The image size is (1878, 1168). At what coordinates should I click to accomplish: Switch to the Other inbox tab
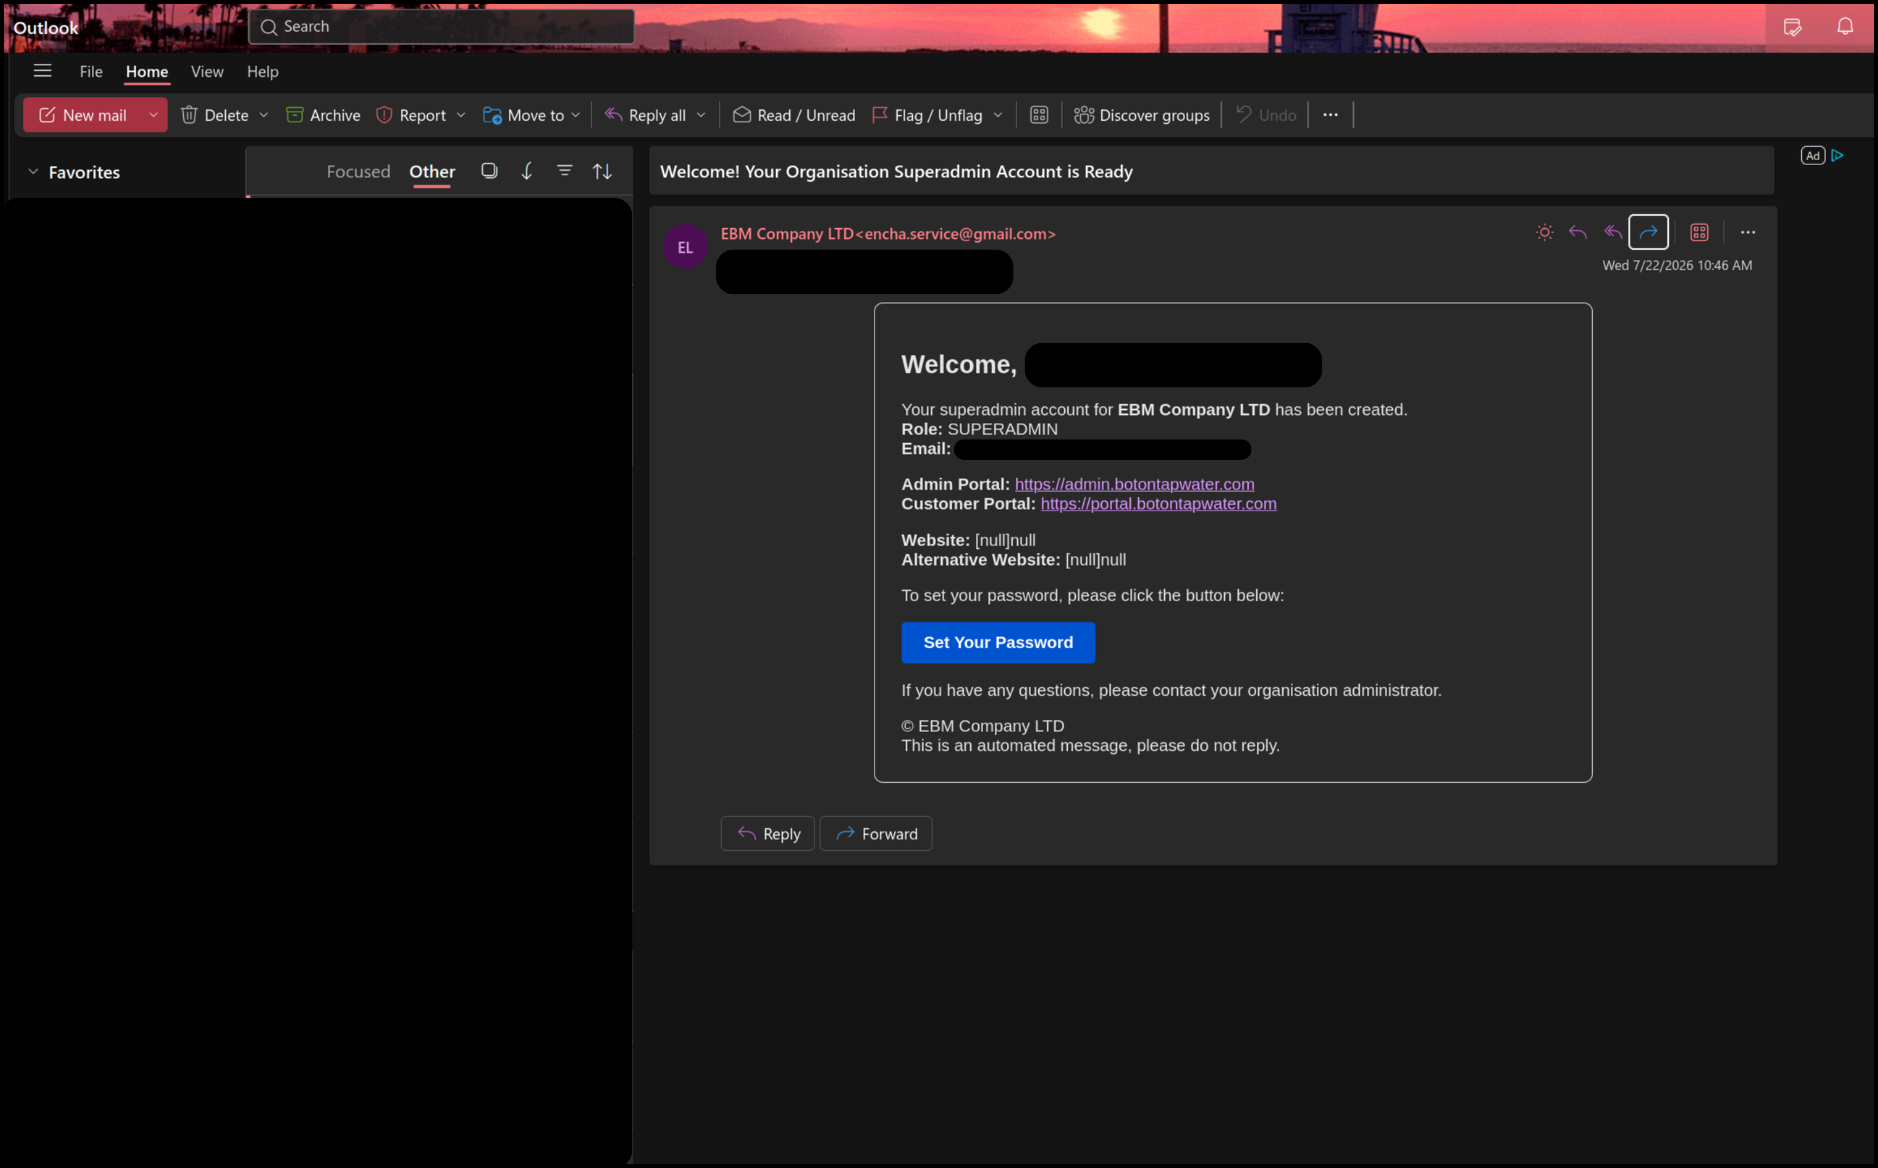click(432, 171)
